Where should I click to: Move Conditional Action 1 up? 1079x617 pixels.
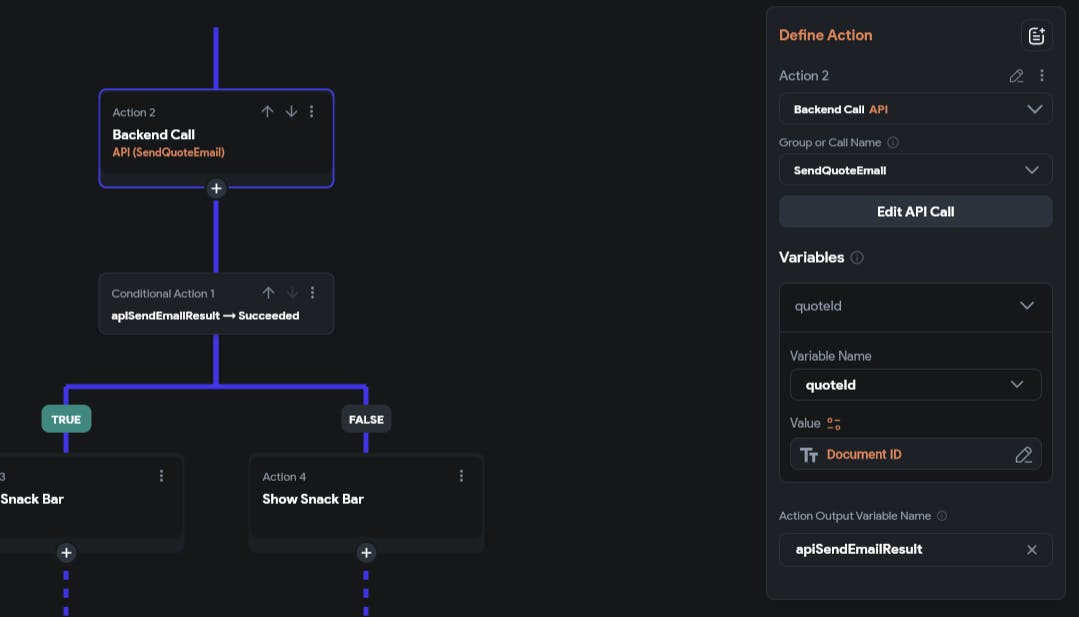point(268,293)
